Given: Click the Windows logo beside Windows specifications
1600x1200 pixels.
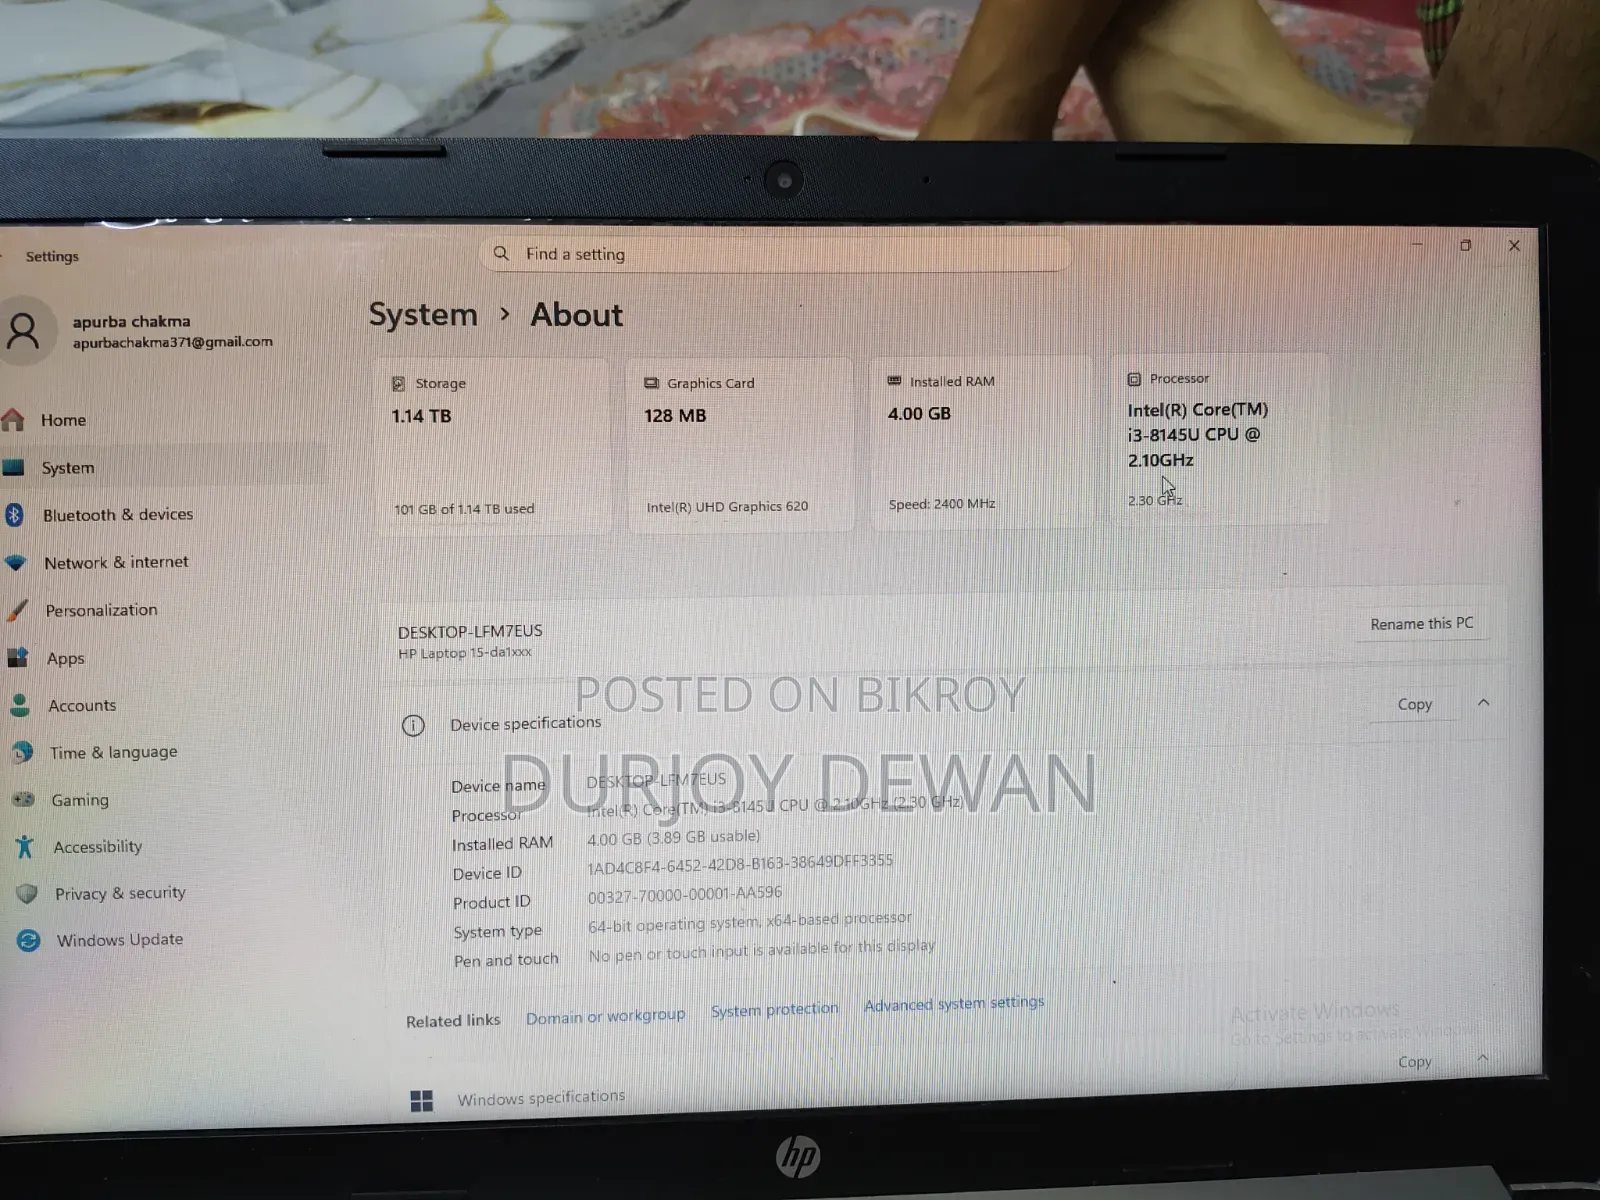Looking at the screenshot, I should pyautogui.click(x=422, y=1101).
